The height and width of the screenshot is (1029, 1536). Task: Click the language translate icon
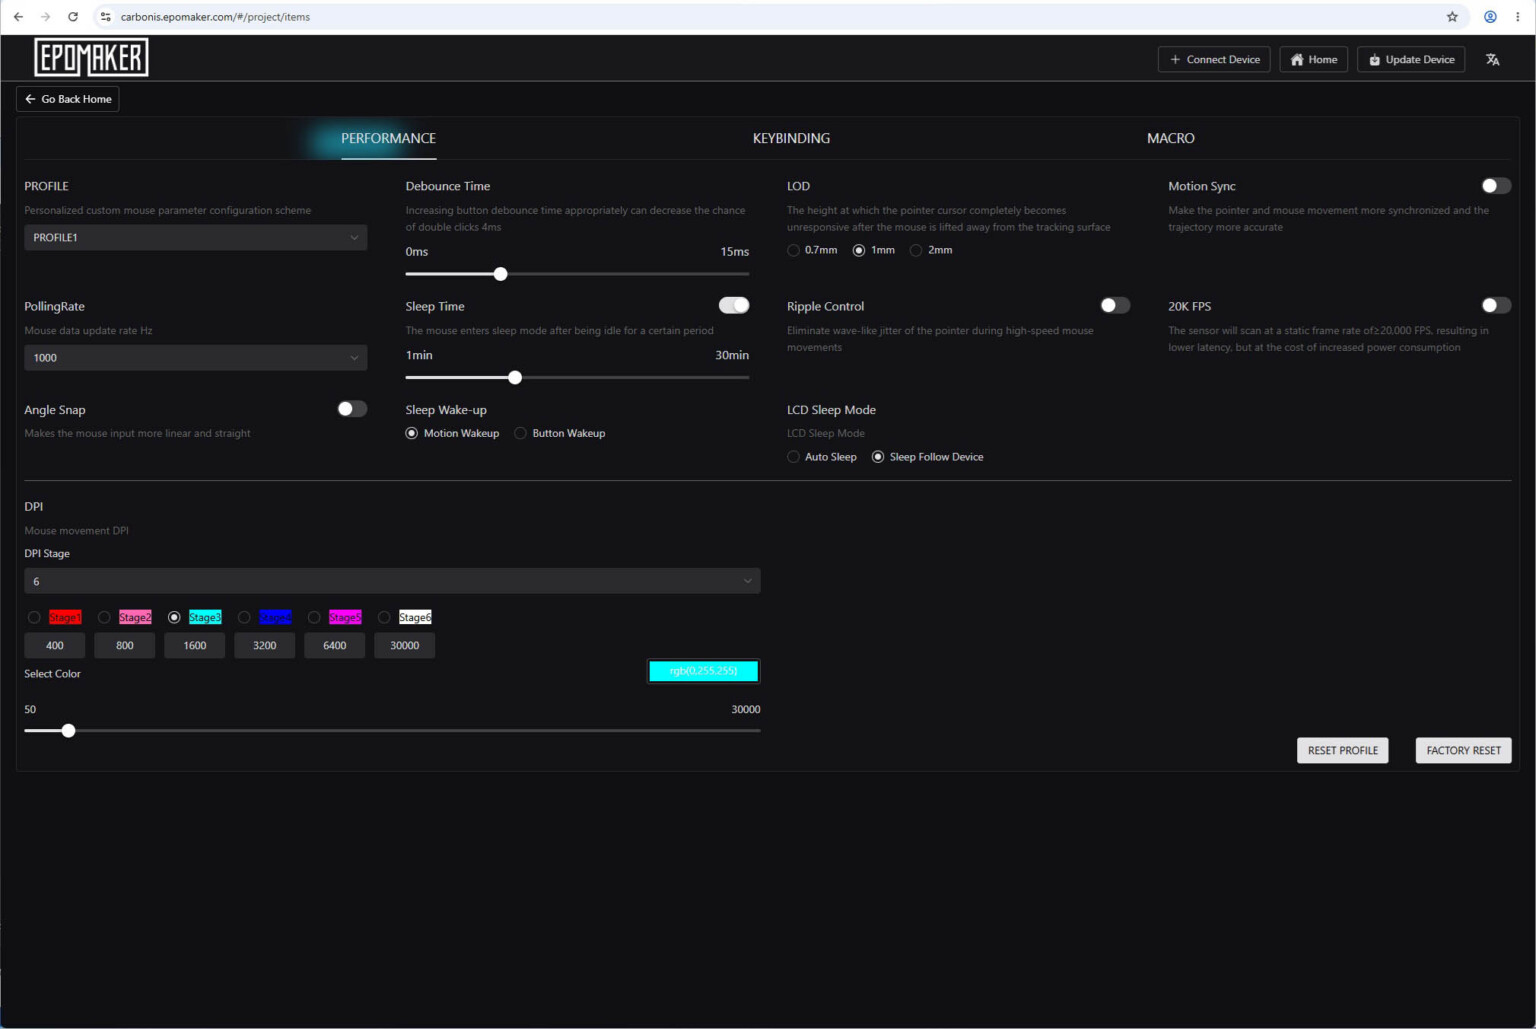[1492, 60]
